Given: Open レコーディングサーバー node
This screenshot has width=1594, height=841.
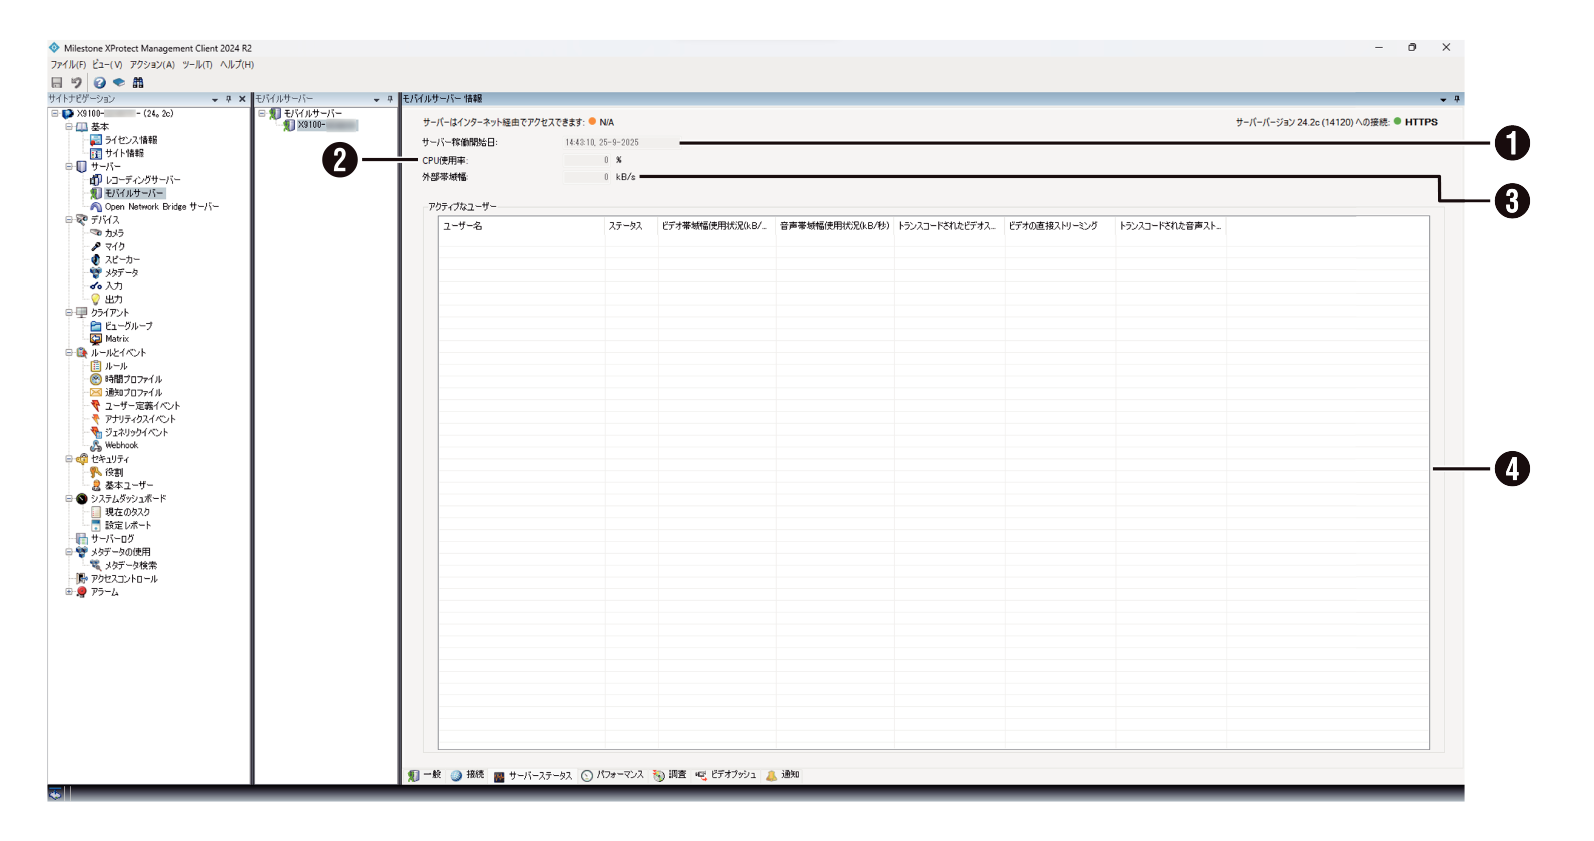Looking at the screenshot, I should coord(143,180).
